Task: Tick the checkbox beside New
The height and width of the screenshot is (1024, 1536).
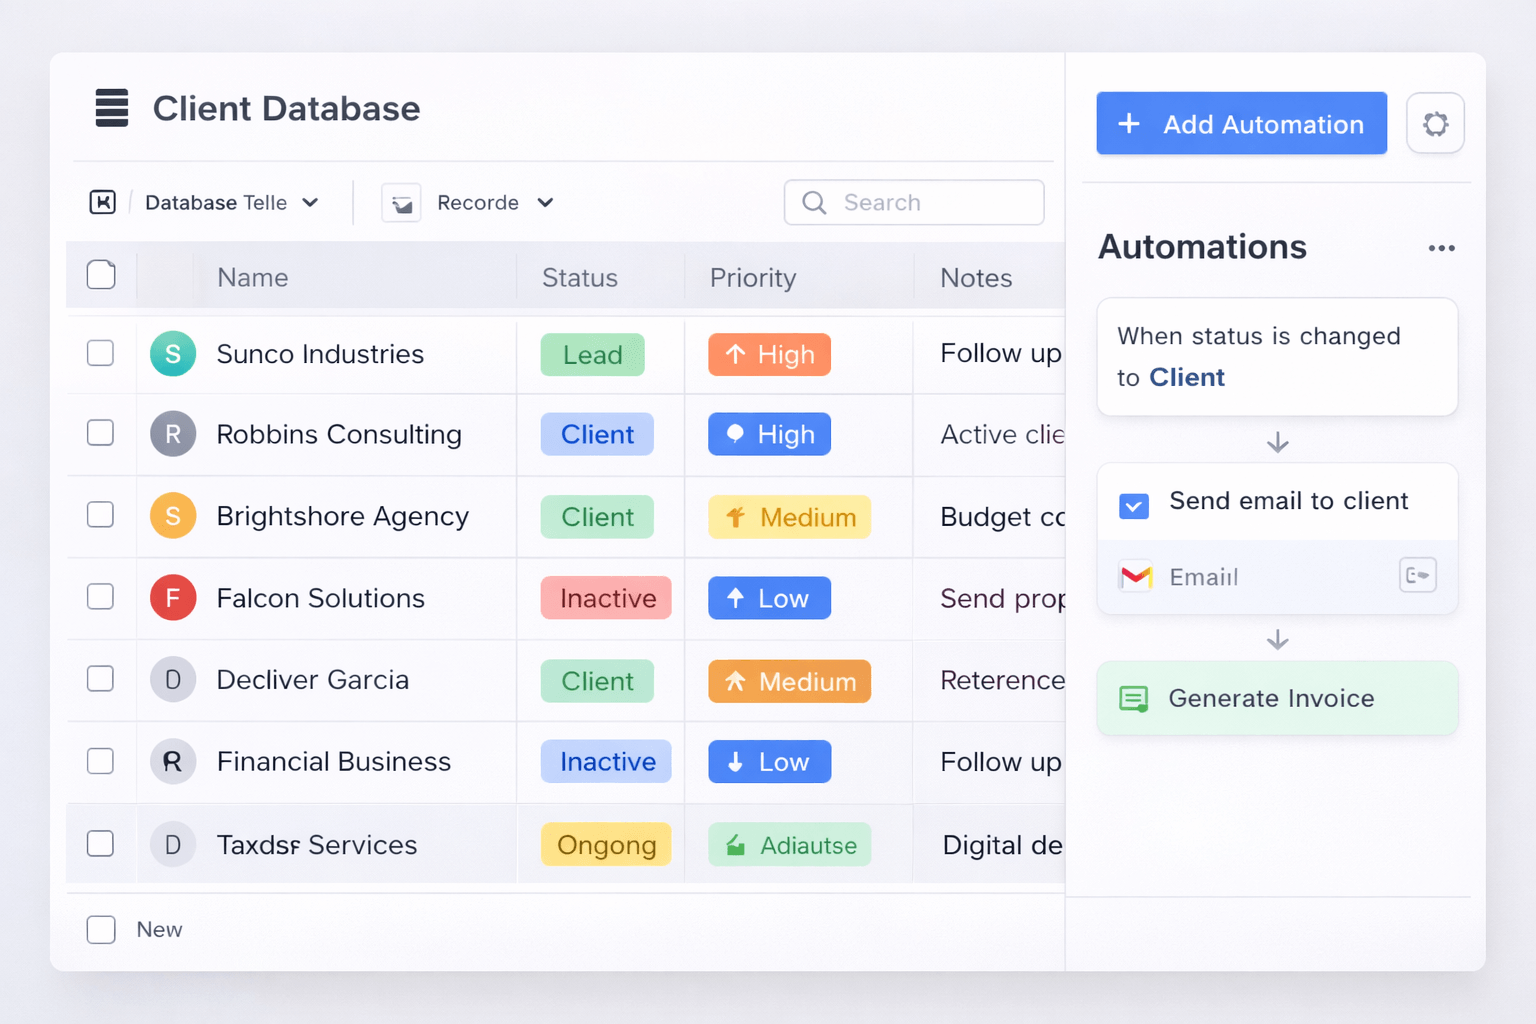Action: [101, 930]
